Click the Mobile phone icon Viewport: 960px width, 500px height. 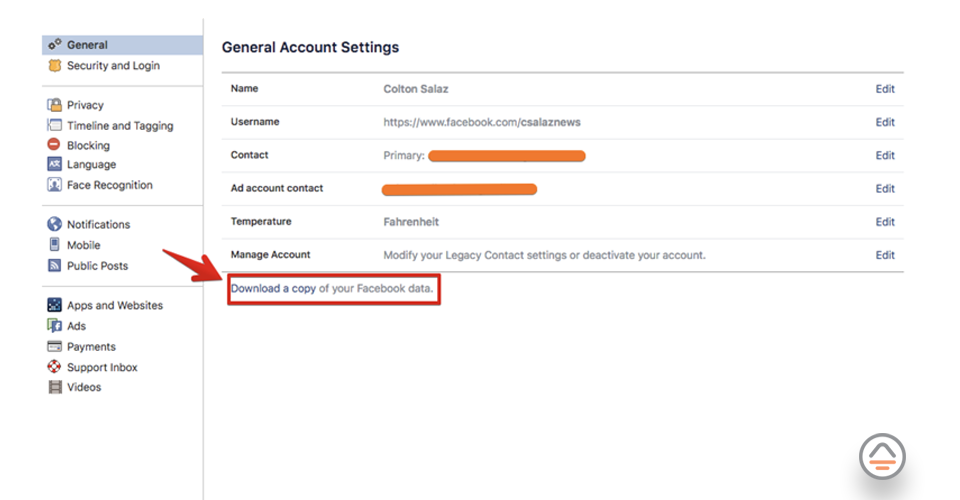pyautogui.click(x=54, y=245)
